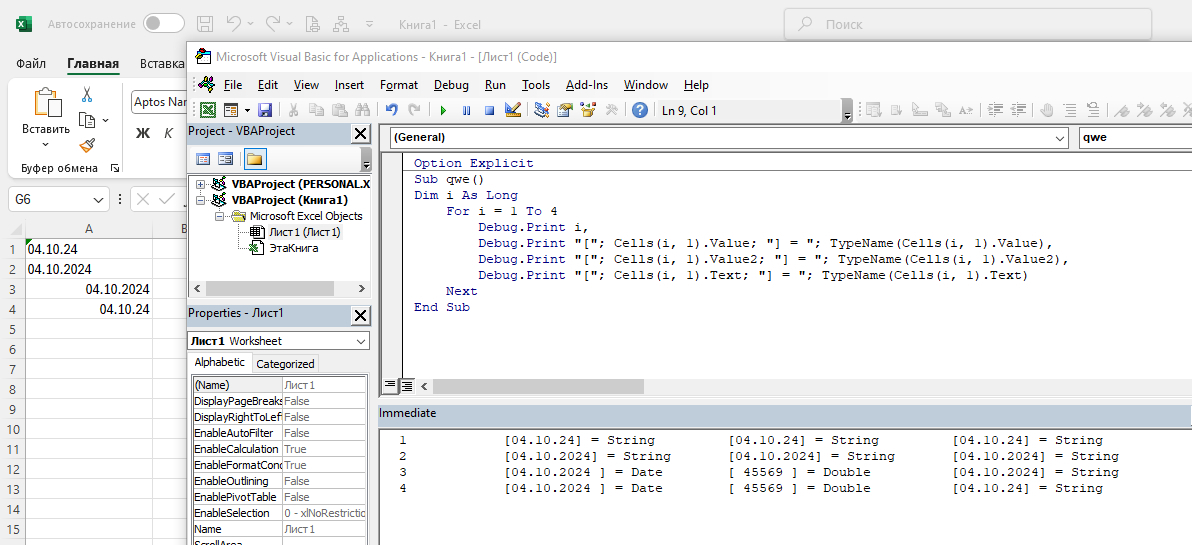Expand the VBAProject (PERSONAL.XLSB) tree node
Viewport: 1192px width, 545px height.
pyautogui.click(x=201, y=184)
